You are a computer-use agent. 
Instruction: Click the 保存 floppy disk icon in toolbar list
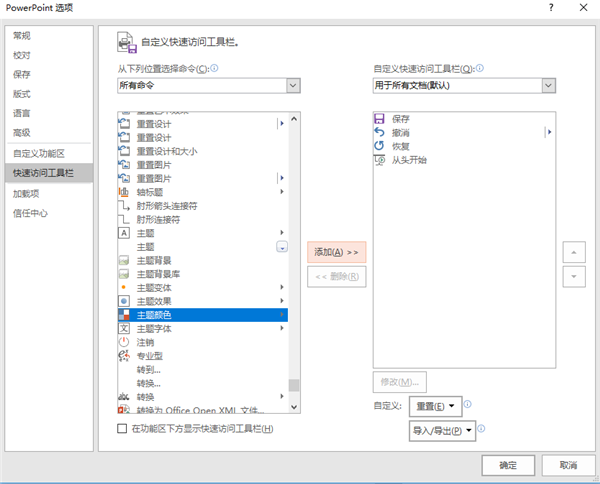(379, 119)
